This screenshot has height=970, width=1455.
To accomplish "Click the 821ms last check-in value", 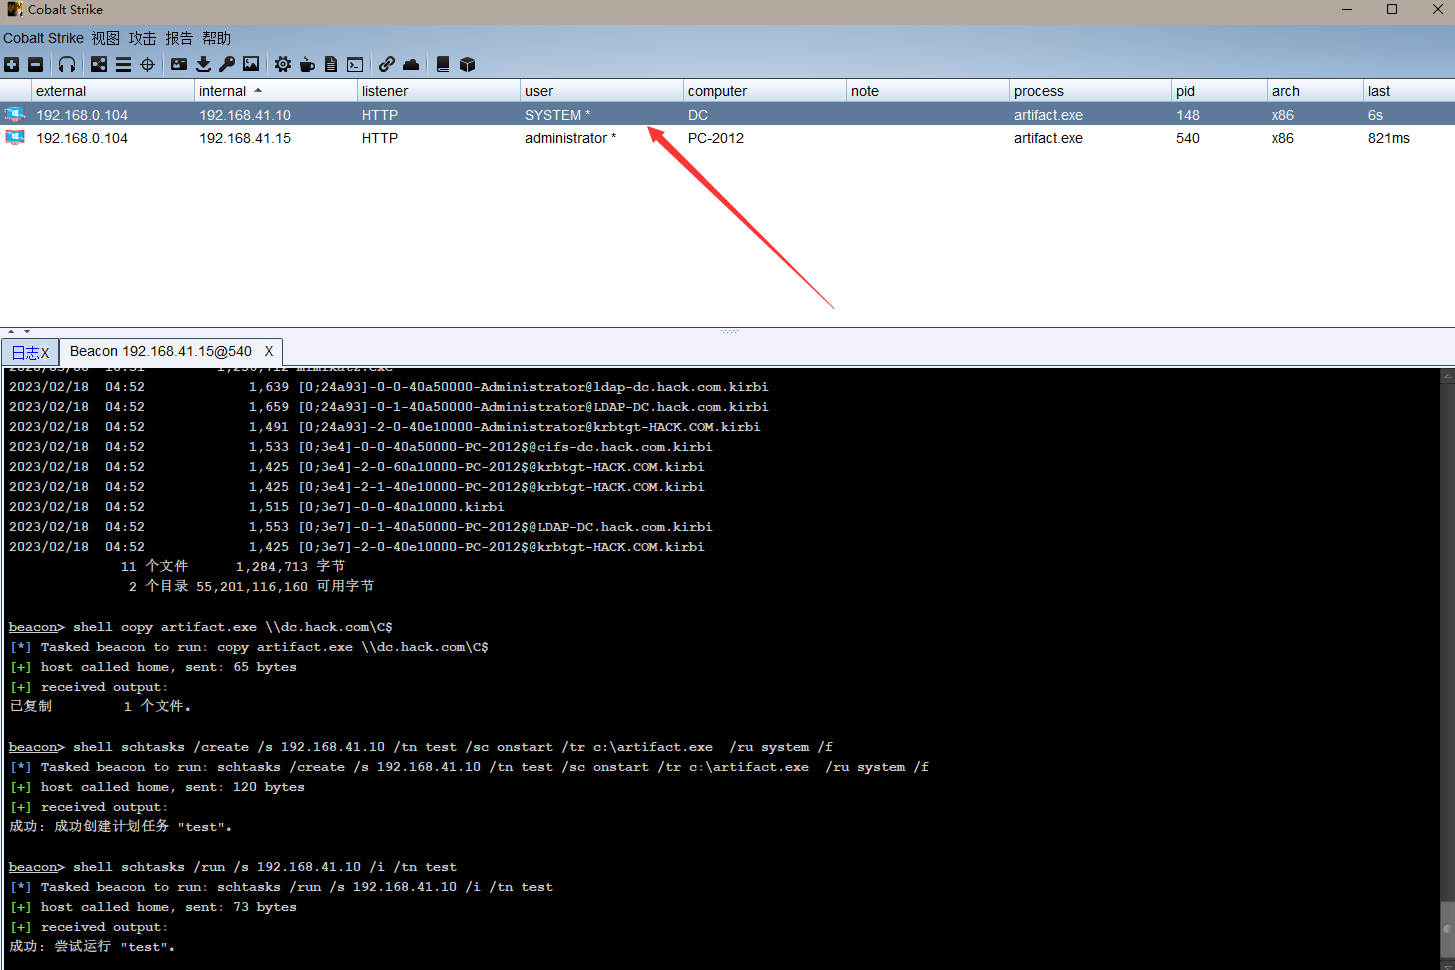I will (1389, 137).
